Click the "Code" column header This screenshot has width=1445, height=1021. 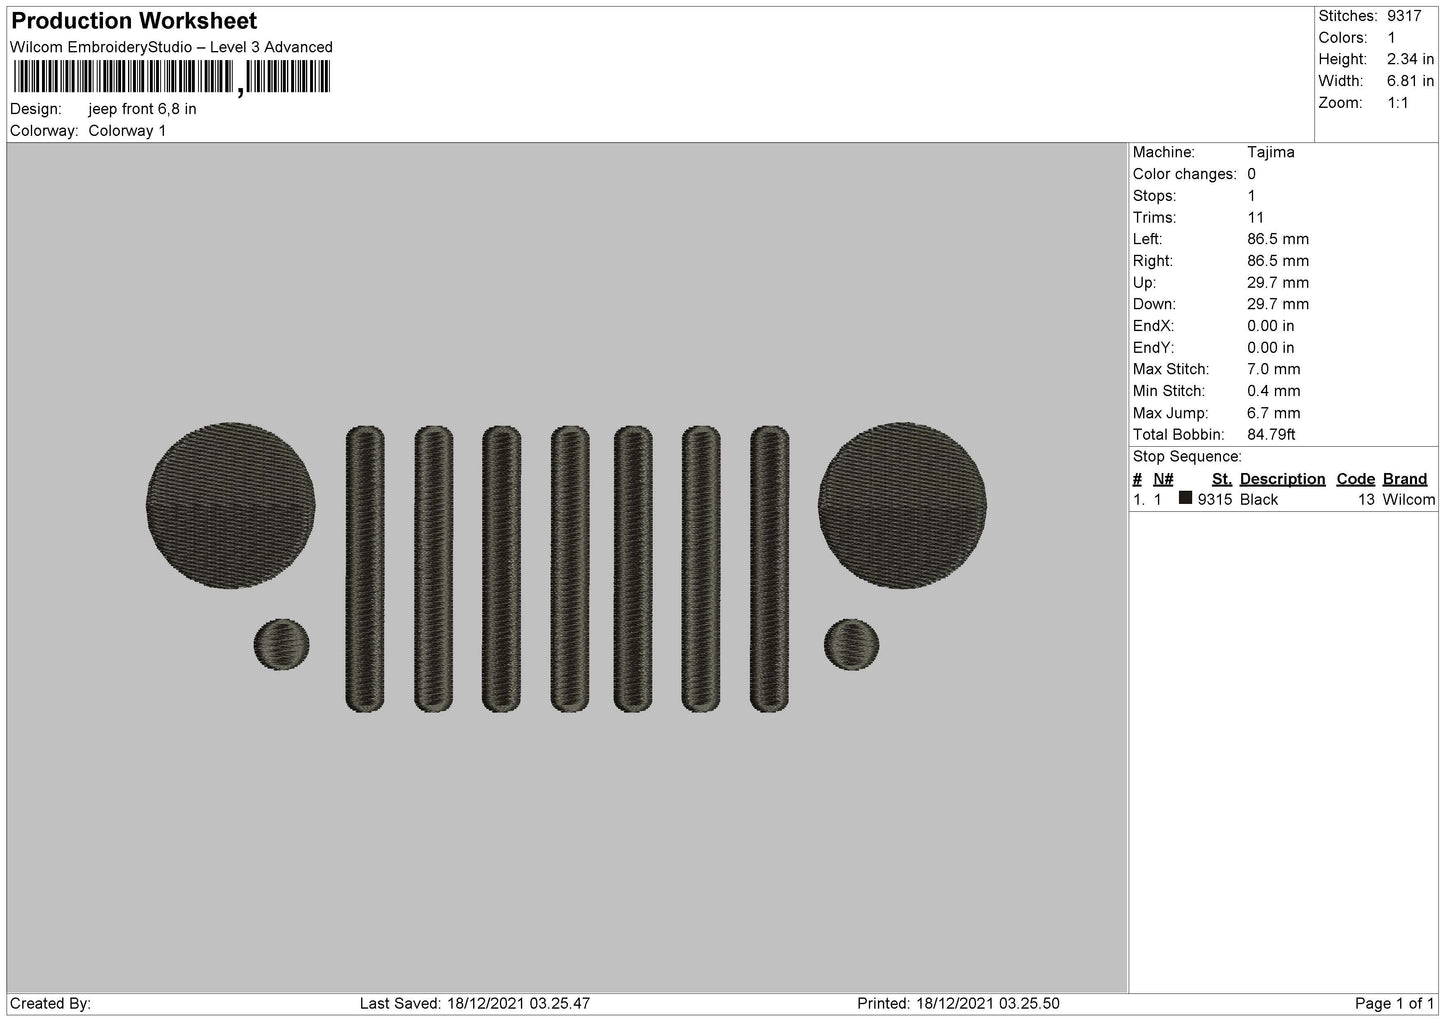point(1356,479)
